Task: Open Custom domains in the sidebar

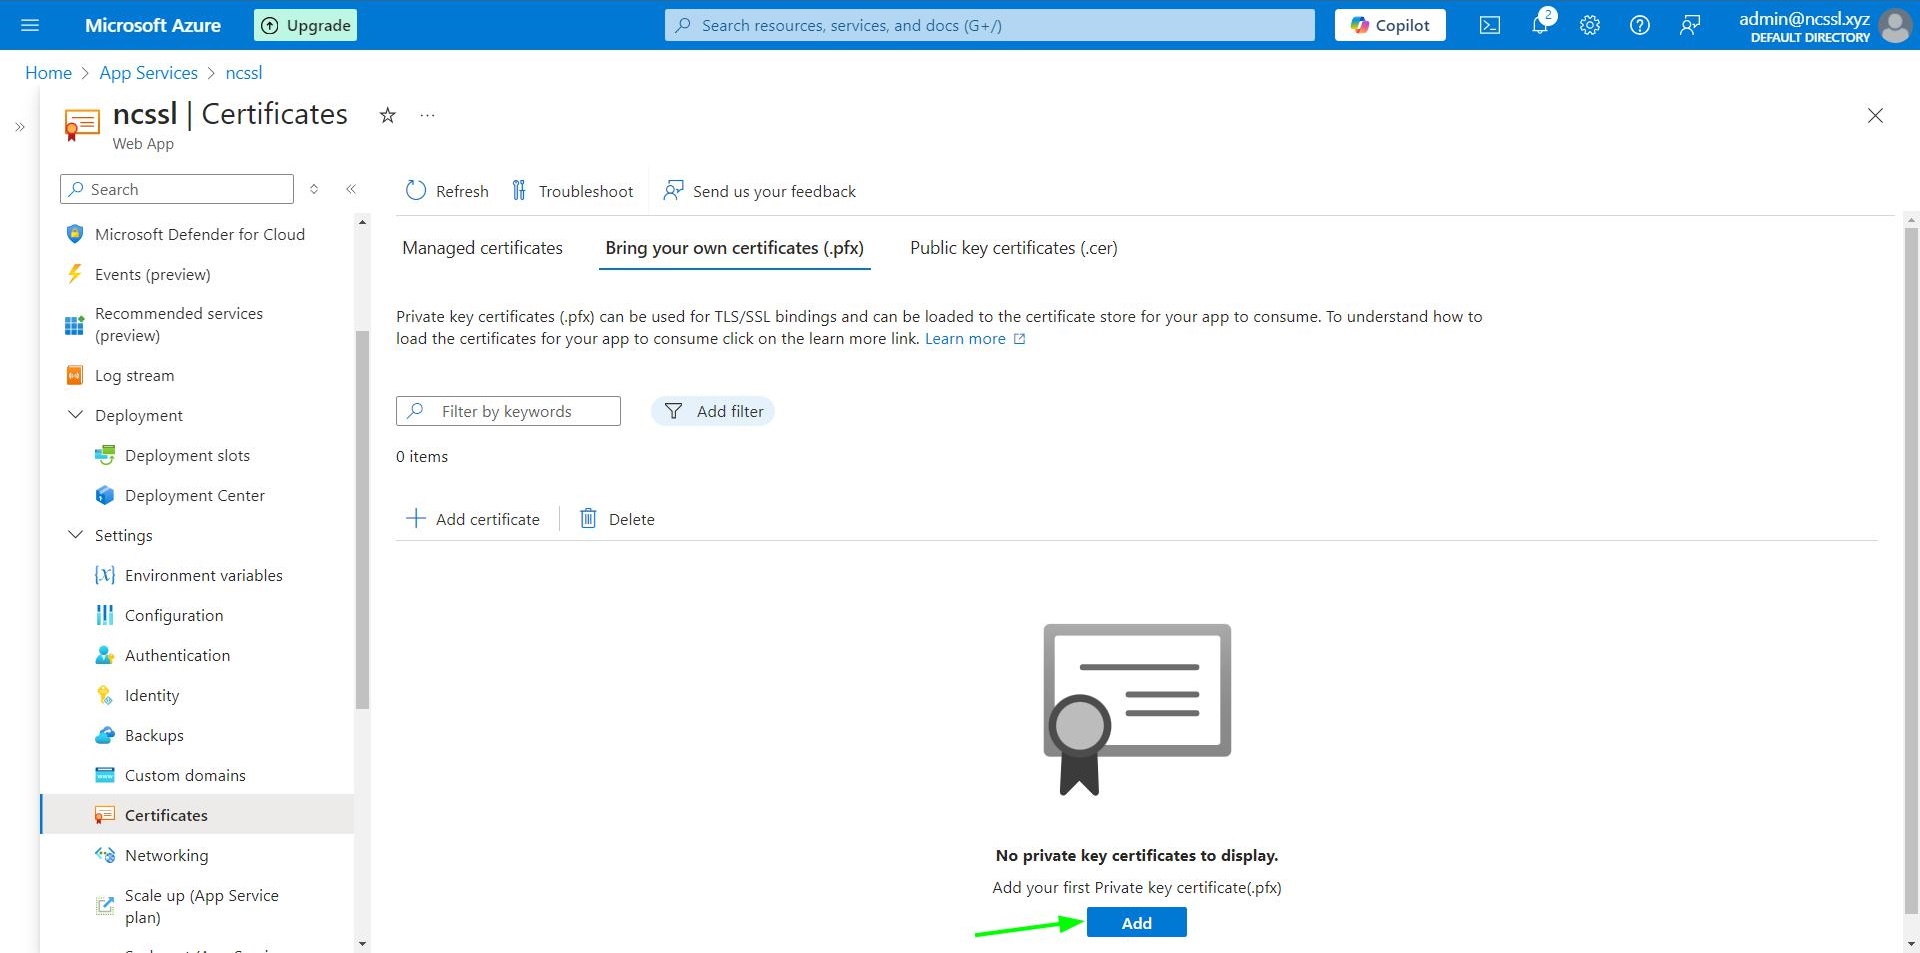Action: pos(185,775)
